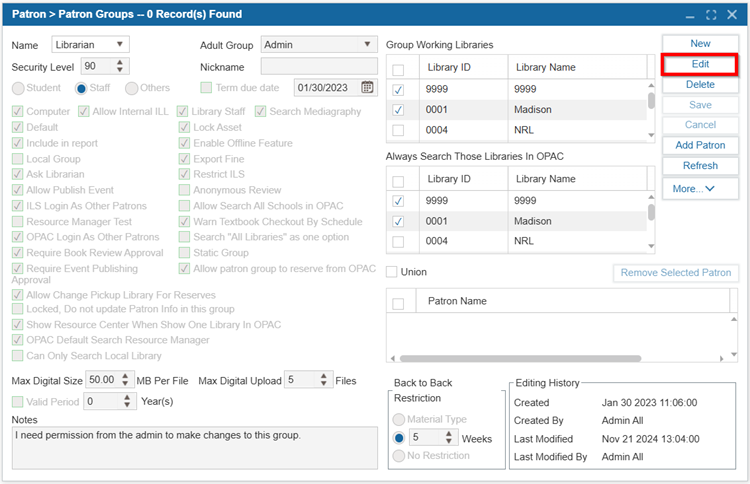750x484 pixels.
Task: Click the Add Patron button
Action: click(700, 145)
